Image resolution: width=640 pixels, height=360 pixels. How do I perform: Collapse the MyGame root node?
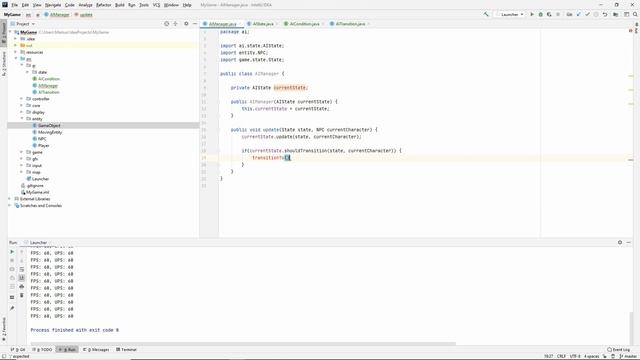click(x=11, y=32)
